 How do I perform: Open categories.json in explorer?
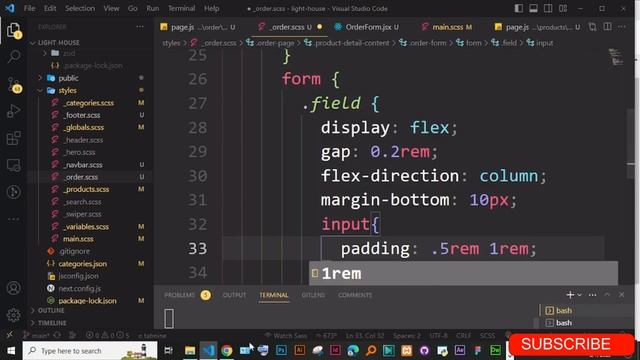coord(82,264)
